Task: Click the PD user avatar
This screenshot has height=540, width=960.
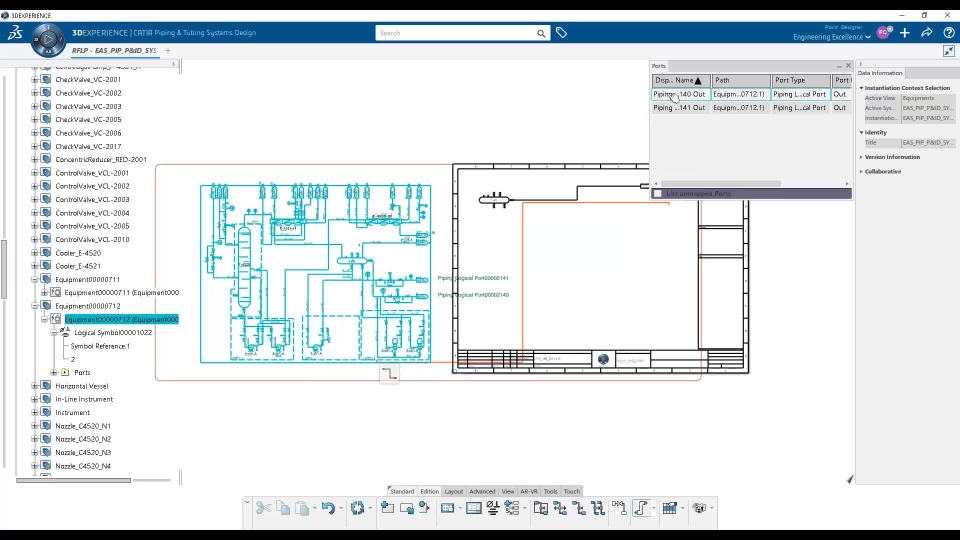Action: (x=883, y=33)
